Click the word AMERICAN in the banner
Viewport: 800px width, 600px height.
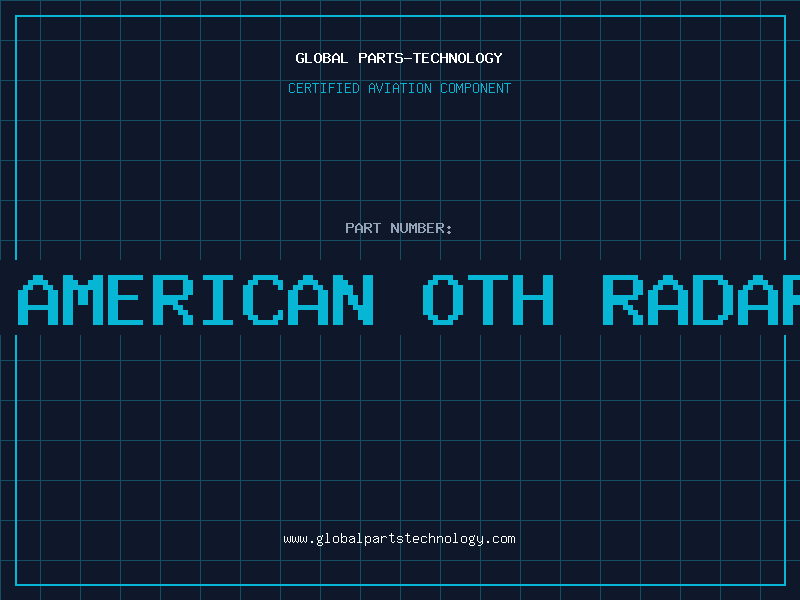(198, 300)
